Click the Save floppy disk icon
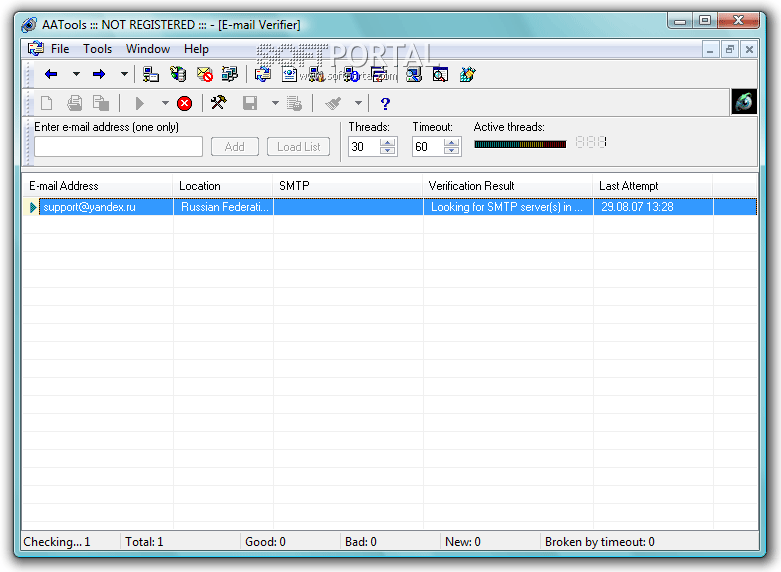781x572 pixels. pyautogui.click(x=250, y=103)
